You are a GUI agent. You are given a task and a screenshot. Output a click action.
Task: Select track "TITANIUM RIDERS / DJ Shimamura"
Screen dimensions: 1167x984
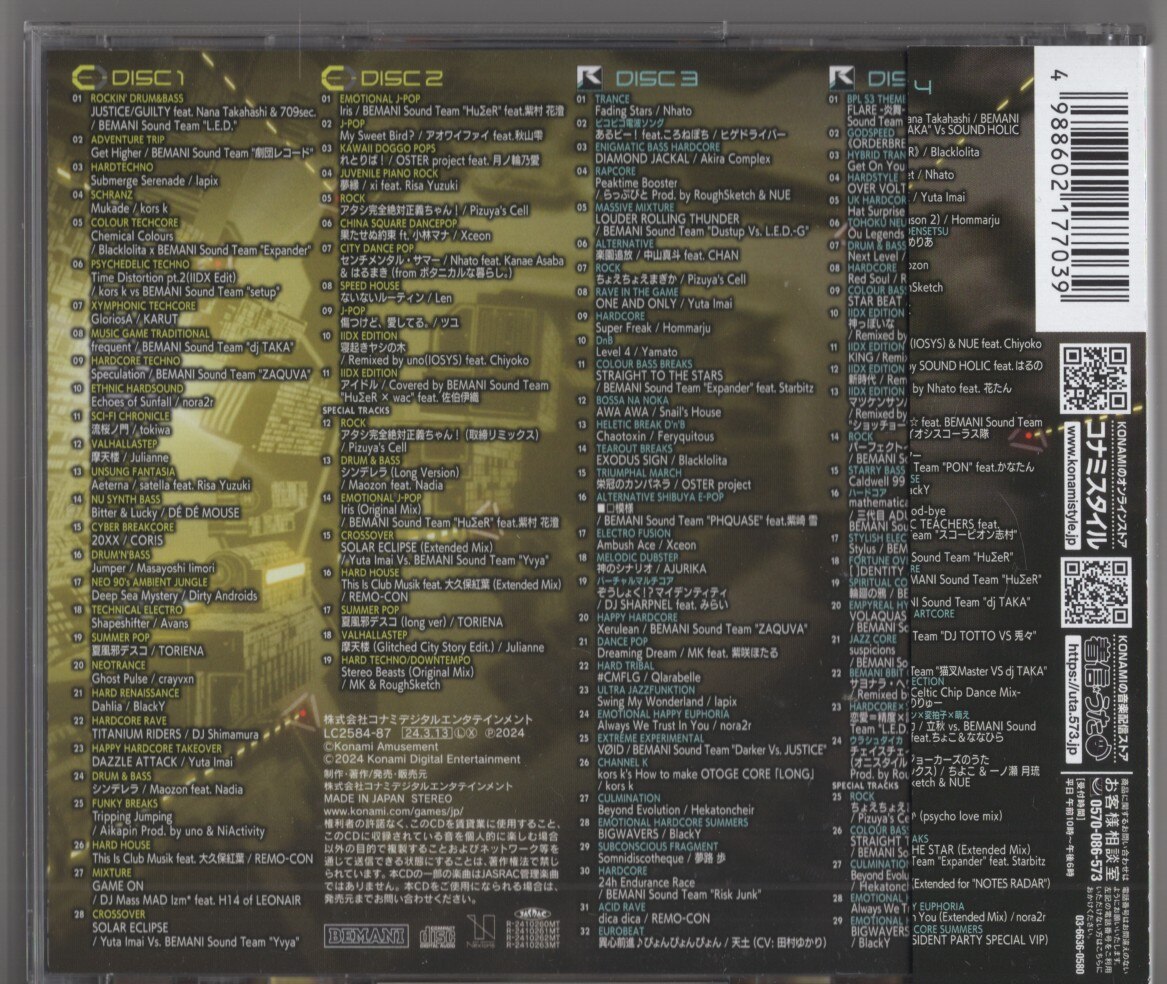[175, 734]
